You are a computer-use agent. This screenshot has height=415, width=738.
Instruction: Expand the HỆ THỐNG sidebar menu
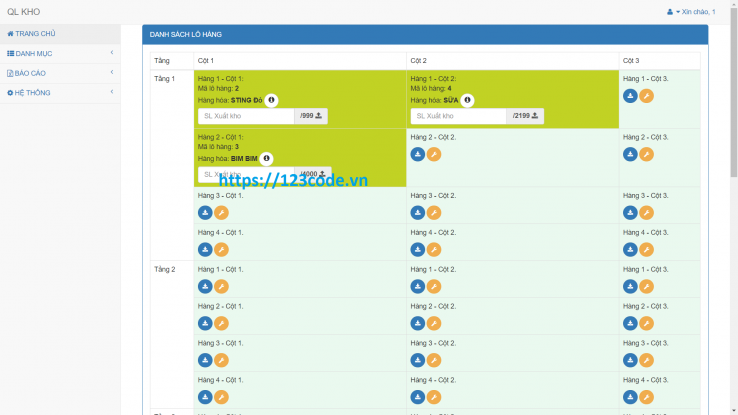click(x=60, y=93)
